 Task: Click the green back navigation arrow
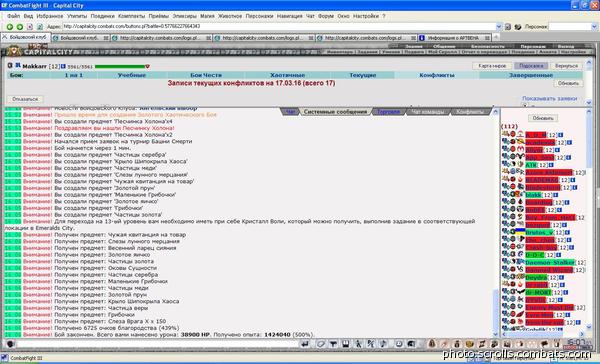tap(10, 27)
